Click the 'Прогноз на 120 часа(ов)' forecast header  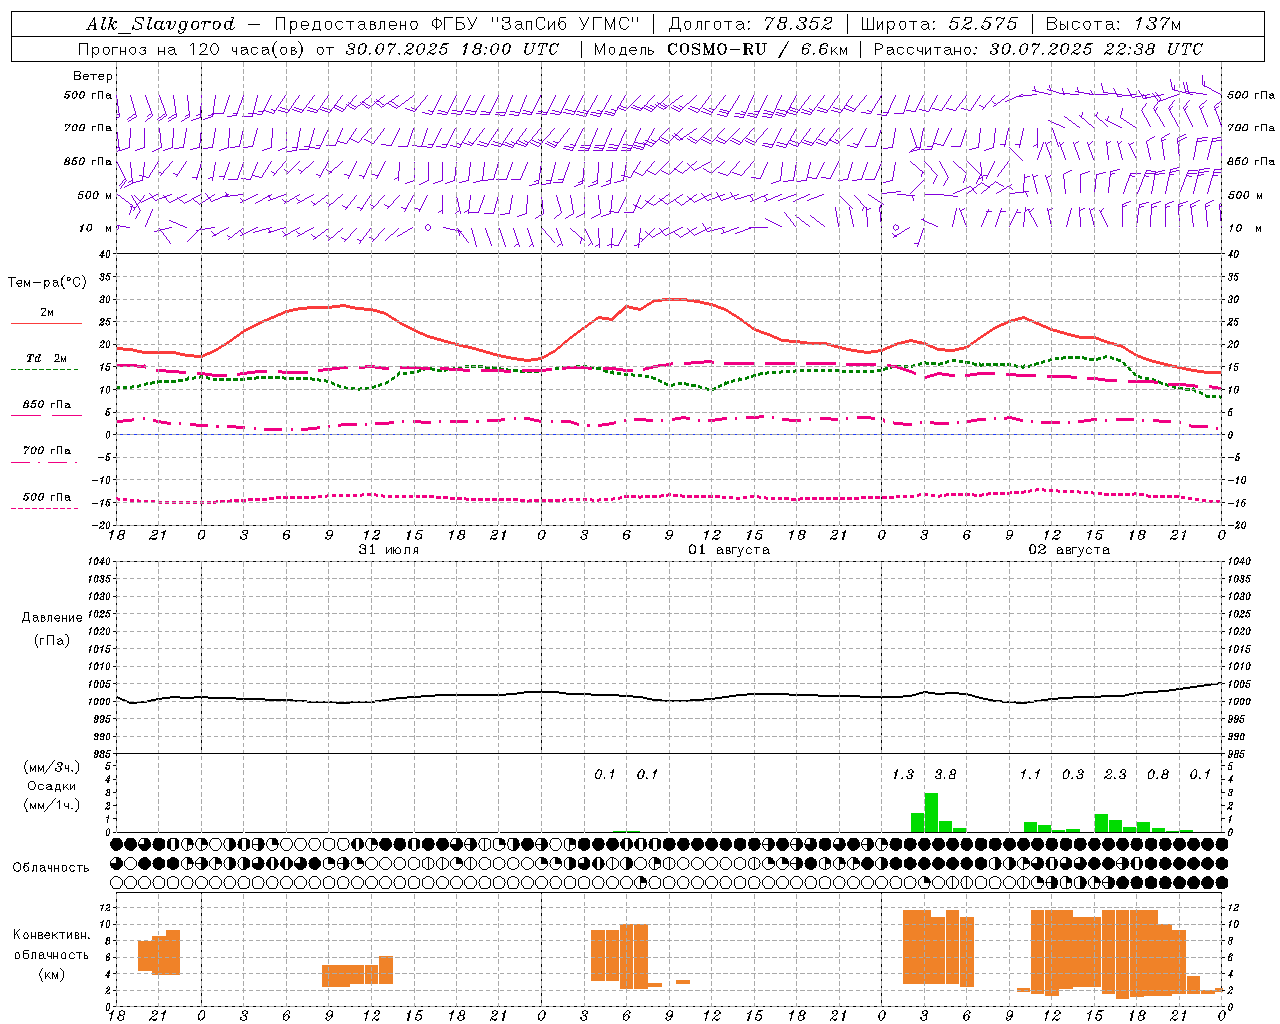(190, 49)
